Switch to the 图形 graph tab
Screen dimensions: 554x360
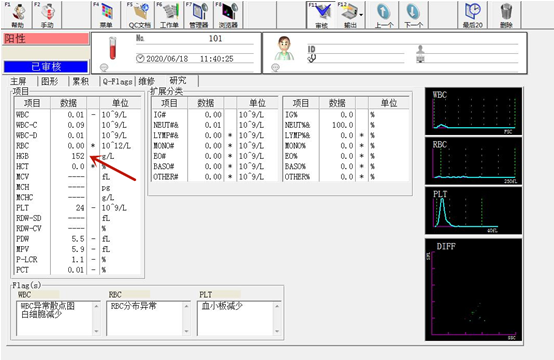(49, 82)
